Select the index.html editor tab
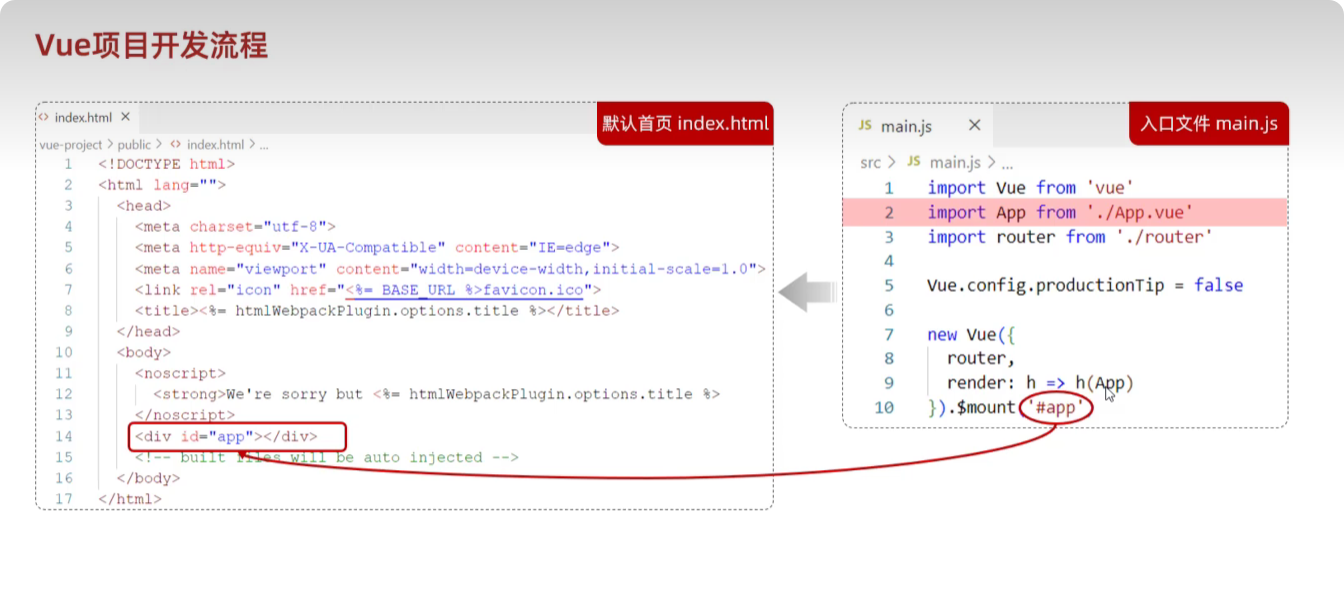The width and height of the screenshot is (1344, 593). [84, 117]
